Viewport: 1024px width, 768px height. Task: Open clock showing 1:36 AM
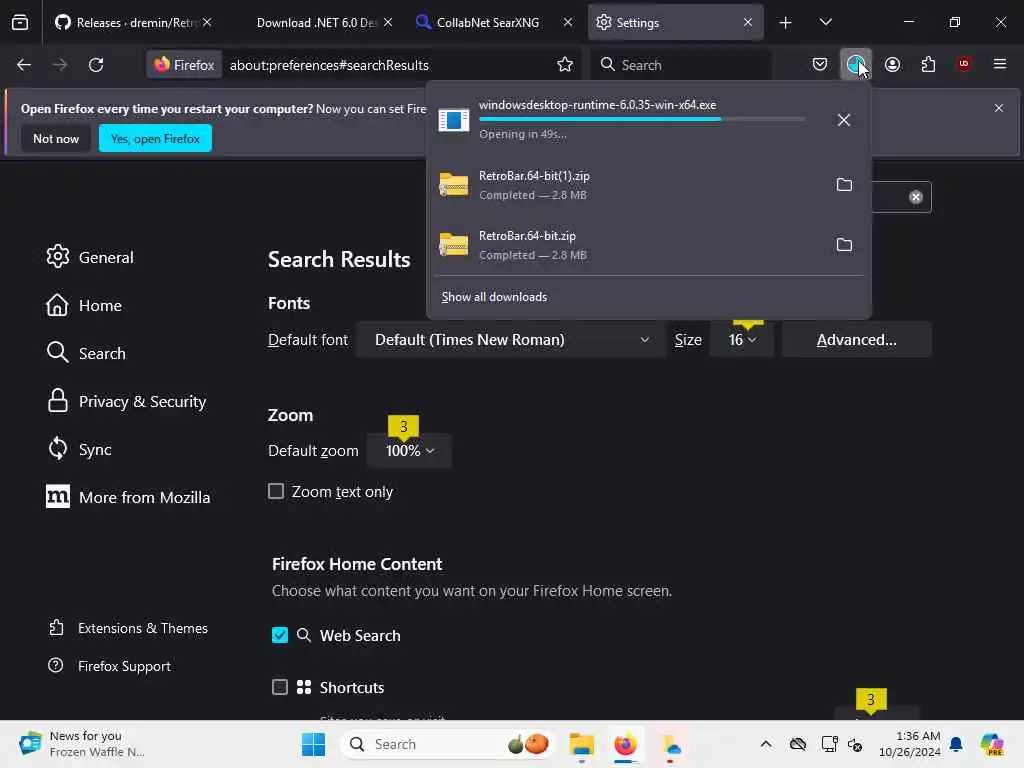909,744
